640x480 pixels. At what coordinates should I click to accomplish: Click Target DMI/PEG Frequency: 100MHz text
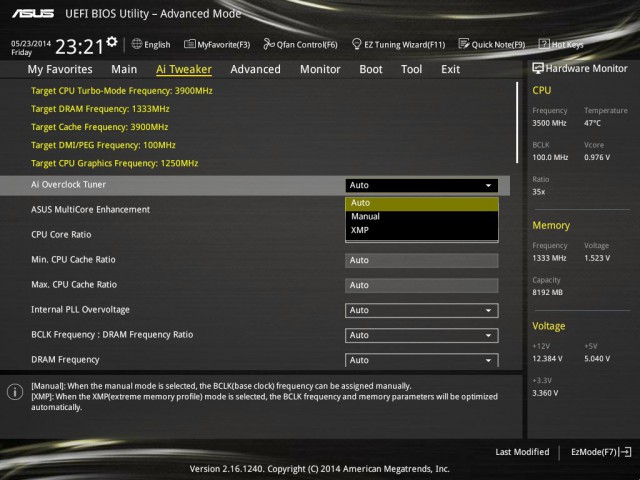coord(103,145)
